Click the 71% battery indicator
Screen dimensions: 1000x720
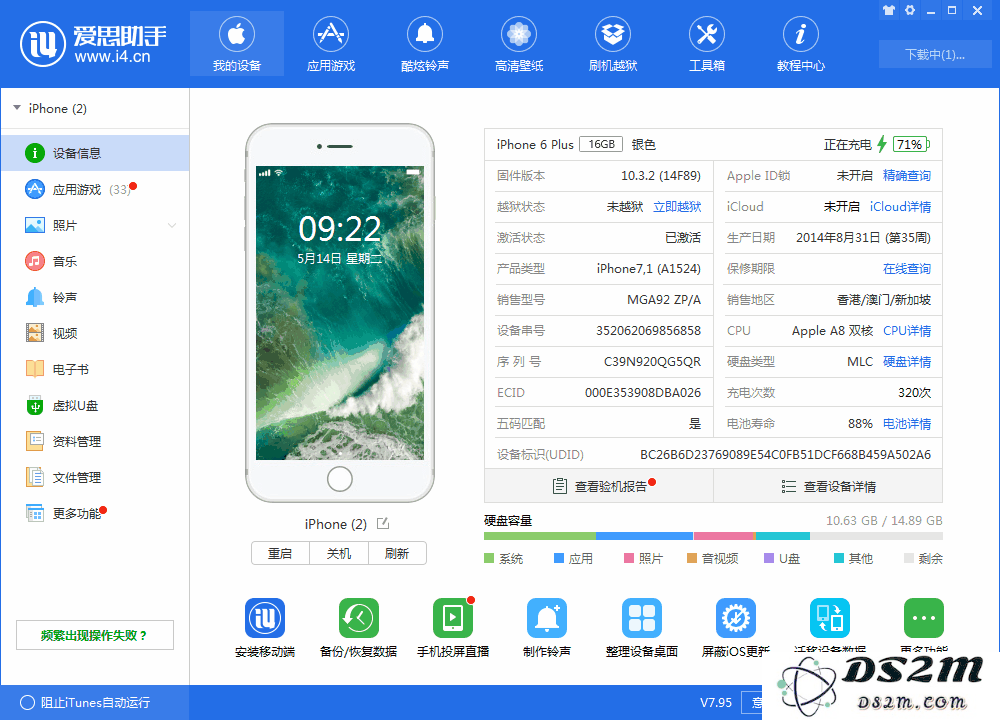click(910, 144)
